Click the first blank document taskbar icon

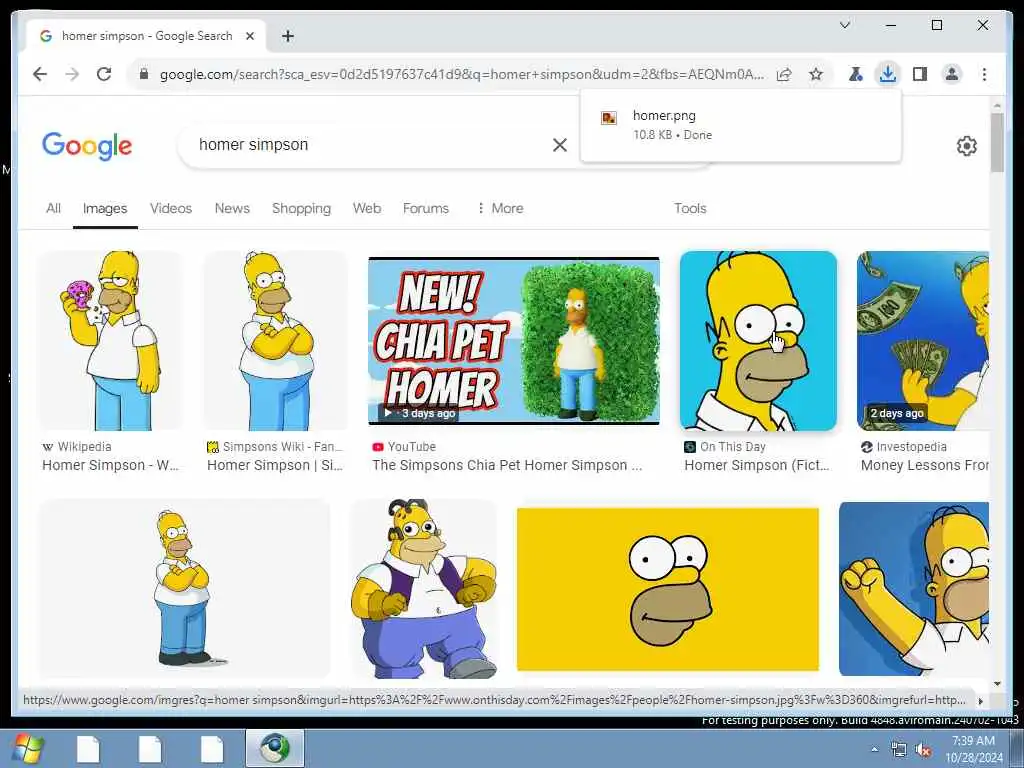point(88,749)
